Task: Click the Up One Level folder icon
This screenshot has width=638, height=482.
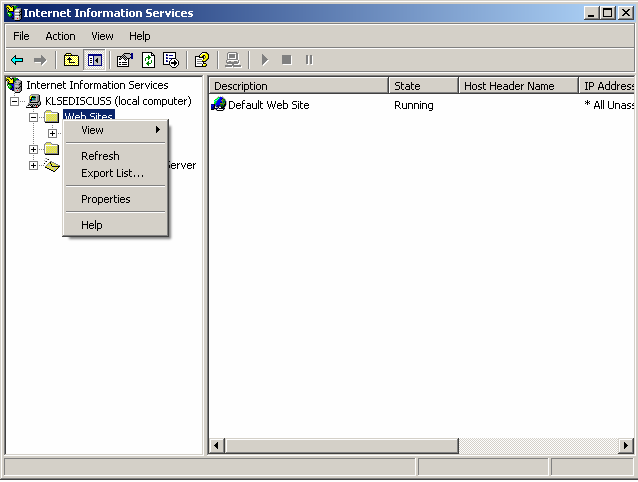Action: click(x=71, y=60)
